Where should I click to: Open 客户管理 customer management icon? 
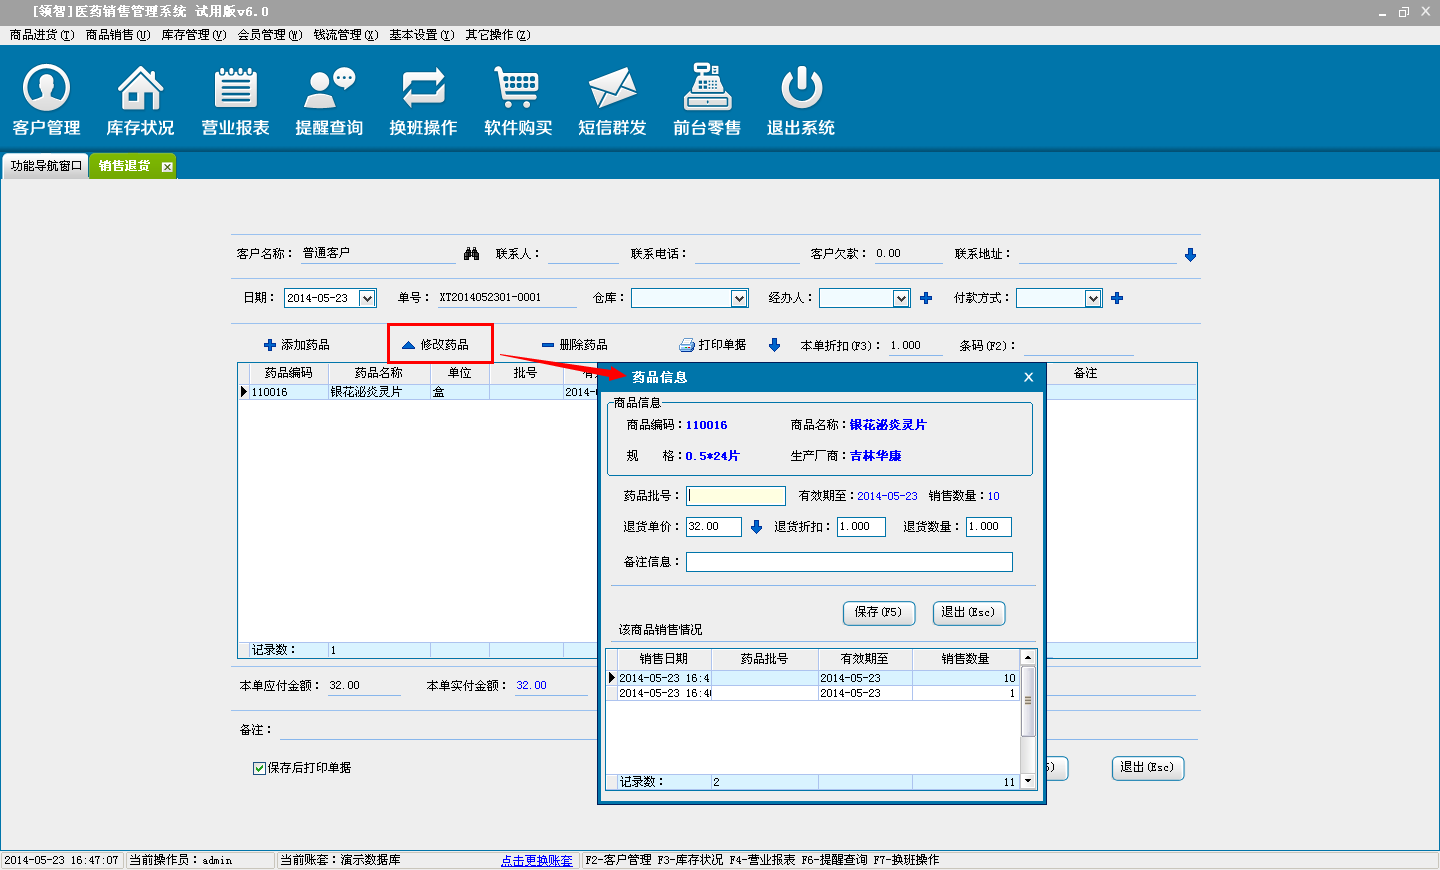(46, 100)
